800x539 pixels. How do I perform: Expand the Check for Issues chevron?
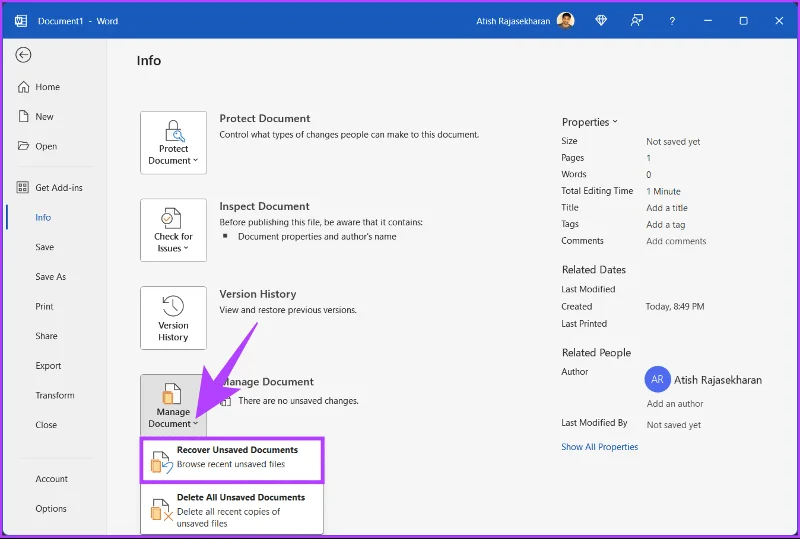186,248
